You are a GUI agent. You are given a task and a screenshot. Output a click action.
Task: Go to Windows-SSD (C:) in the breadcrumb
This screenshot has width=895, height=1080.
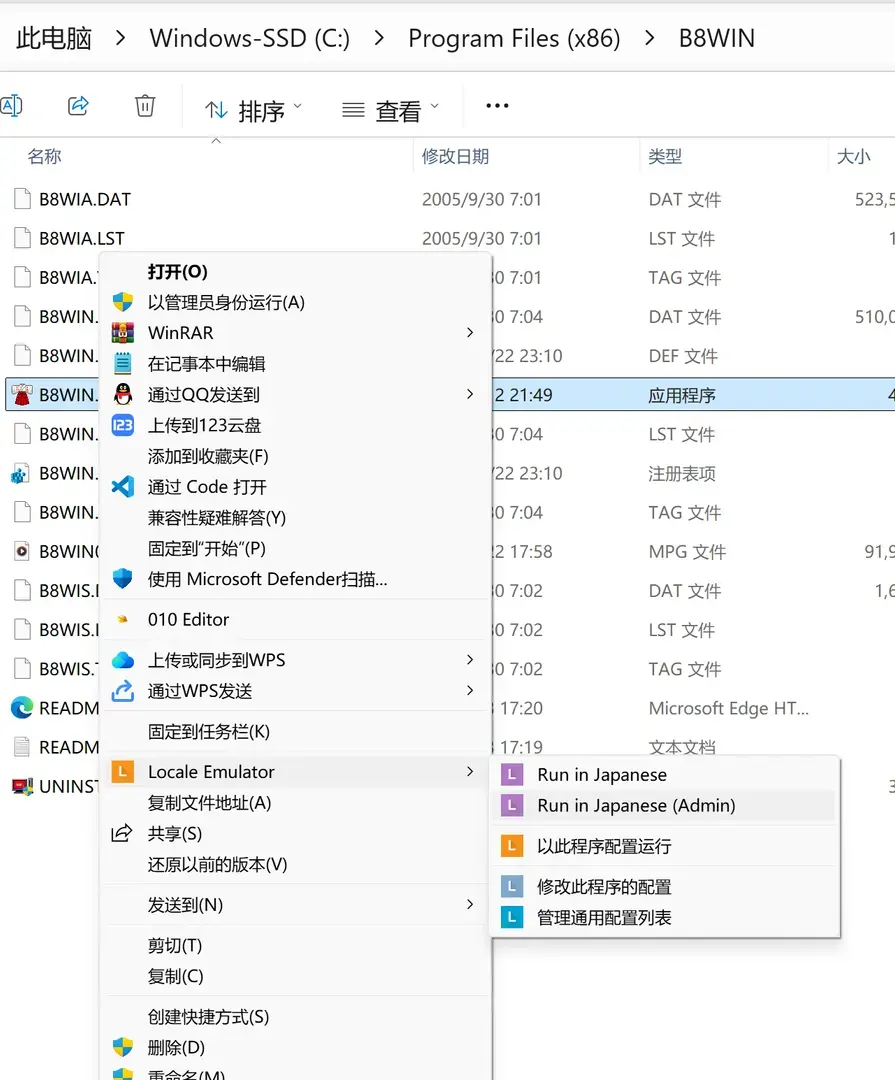[x=249, y=39]
